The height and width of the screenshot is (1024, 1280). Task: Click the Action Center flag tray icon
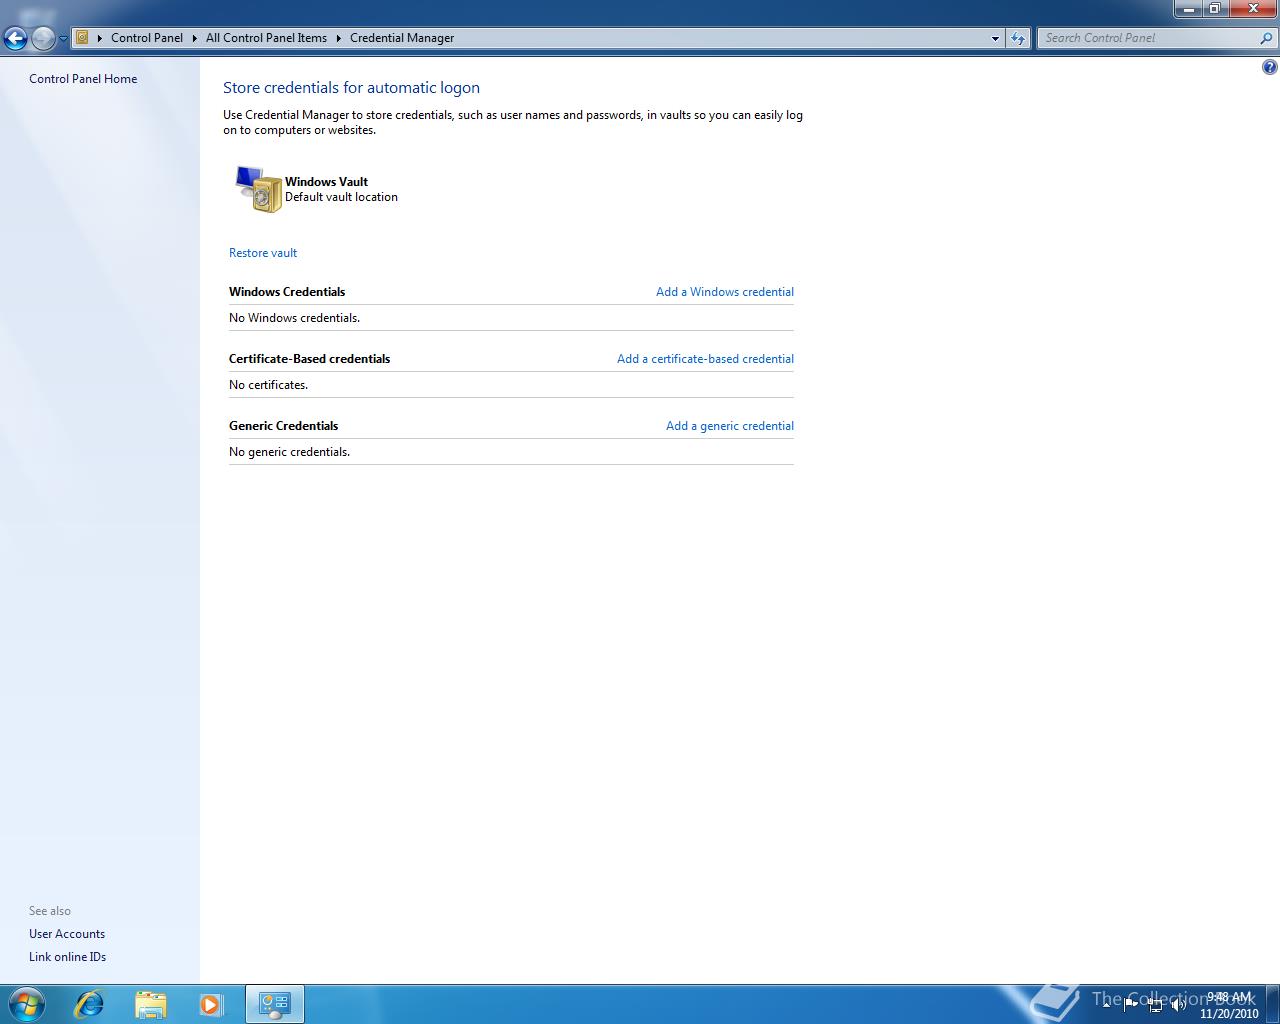1131,1005
